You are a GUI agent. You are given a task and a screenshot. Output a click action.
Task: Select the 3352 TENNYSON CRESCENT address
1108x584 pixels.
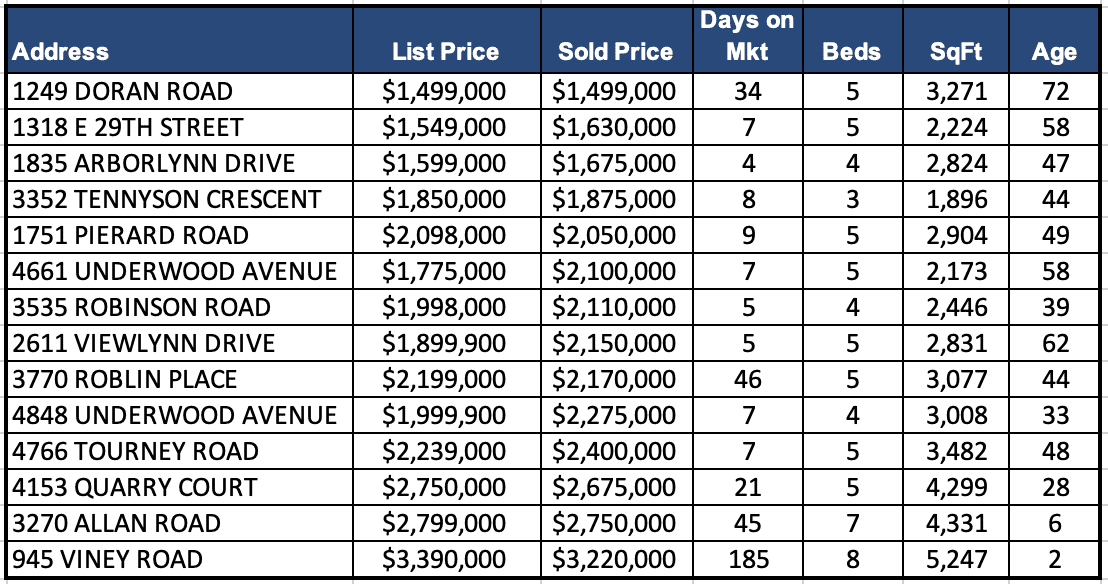(167, 200)
